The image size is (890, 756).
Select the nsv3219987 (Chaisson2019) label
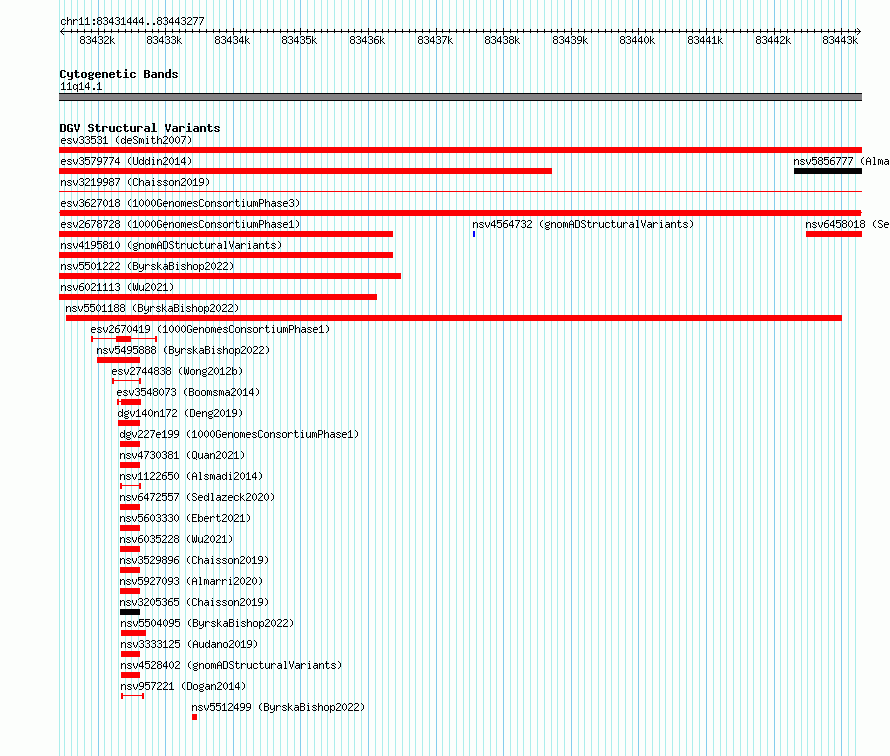[x=135, y=182]
